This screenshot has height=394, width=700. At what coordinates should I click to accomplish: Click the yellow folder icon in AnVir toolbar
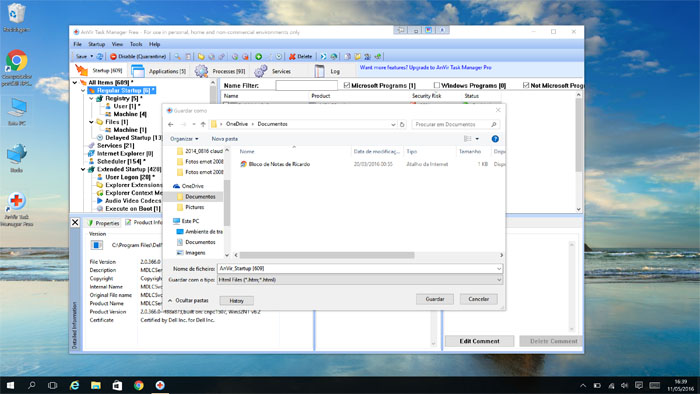click(x=201, y=57)
